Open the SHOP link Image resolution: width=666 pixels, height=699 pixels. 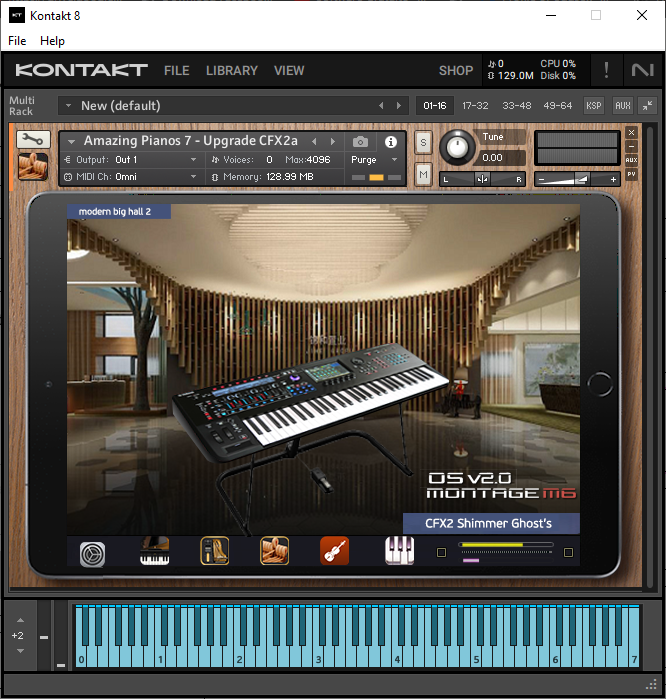click(x=456, y=70)
